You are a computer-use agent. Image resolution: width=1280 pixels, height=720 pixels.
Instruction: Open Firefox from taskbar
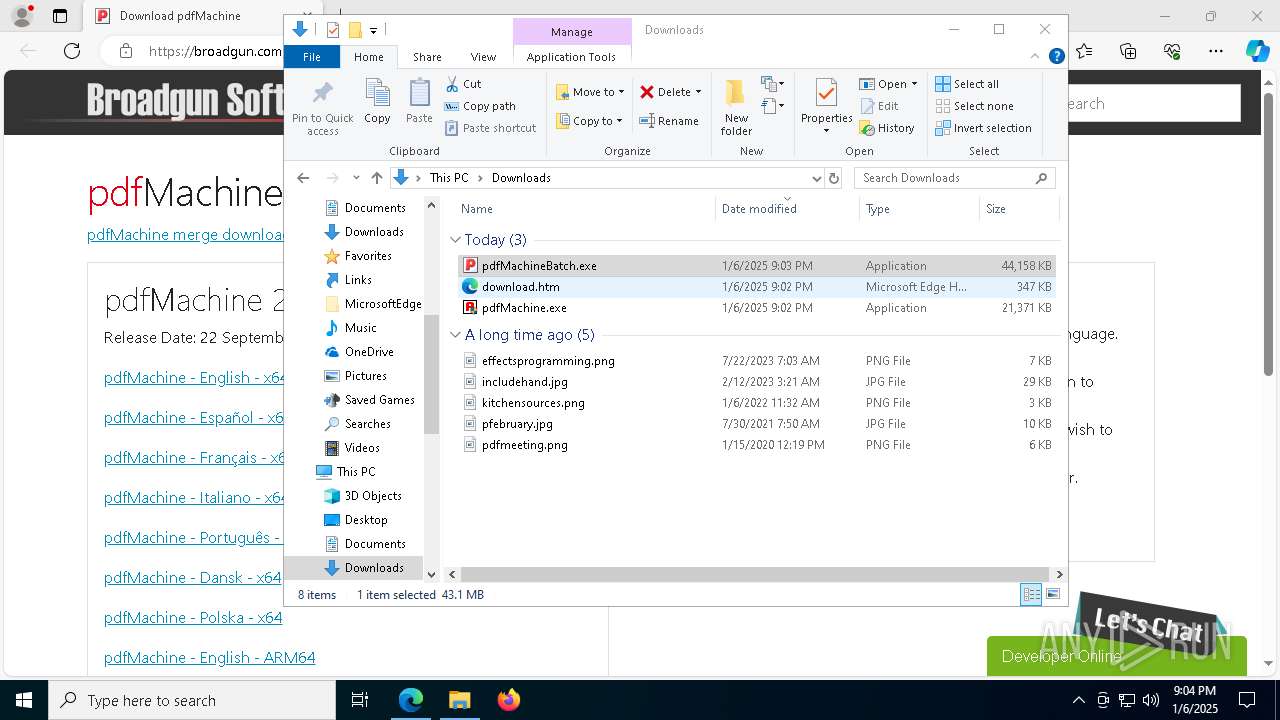[509, 700]
